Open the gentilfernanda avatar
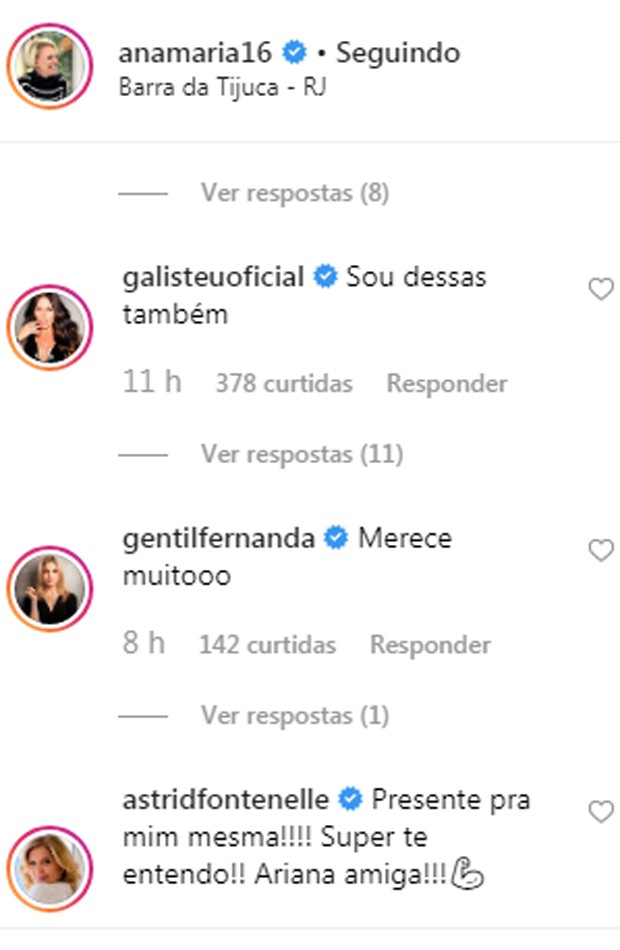The height and width of the screenshot is (950, 620). click(50, 588)
